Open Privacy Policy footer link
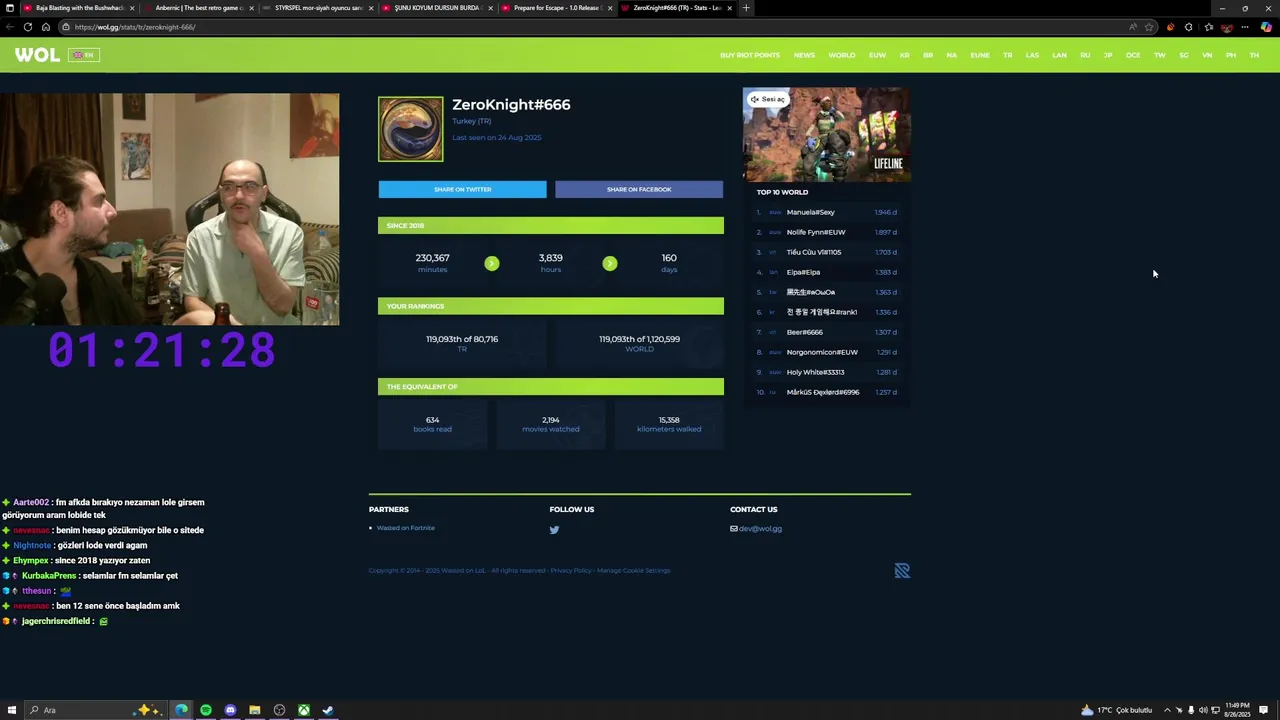Image resolution: width=1280 pixels, height=720 pixels. pyautogui.click(x=571, y=570)
